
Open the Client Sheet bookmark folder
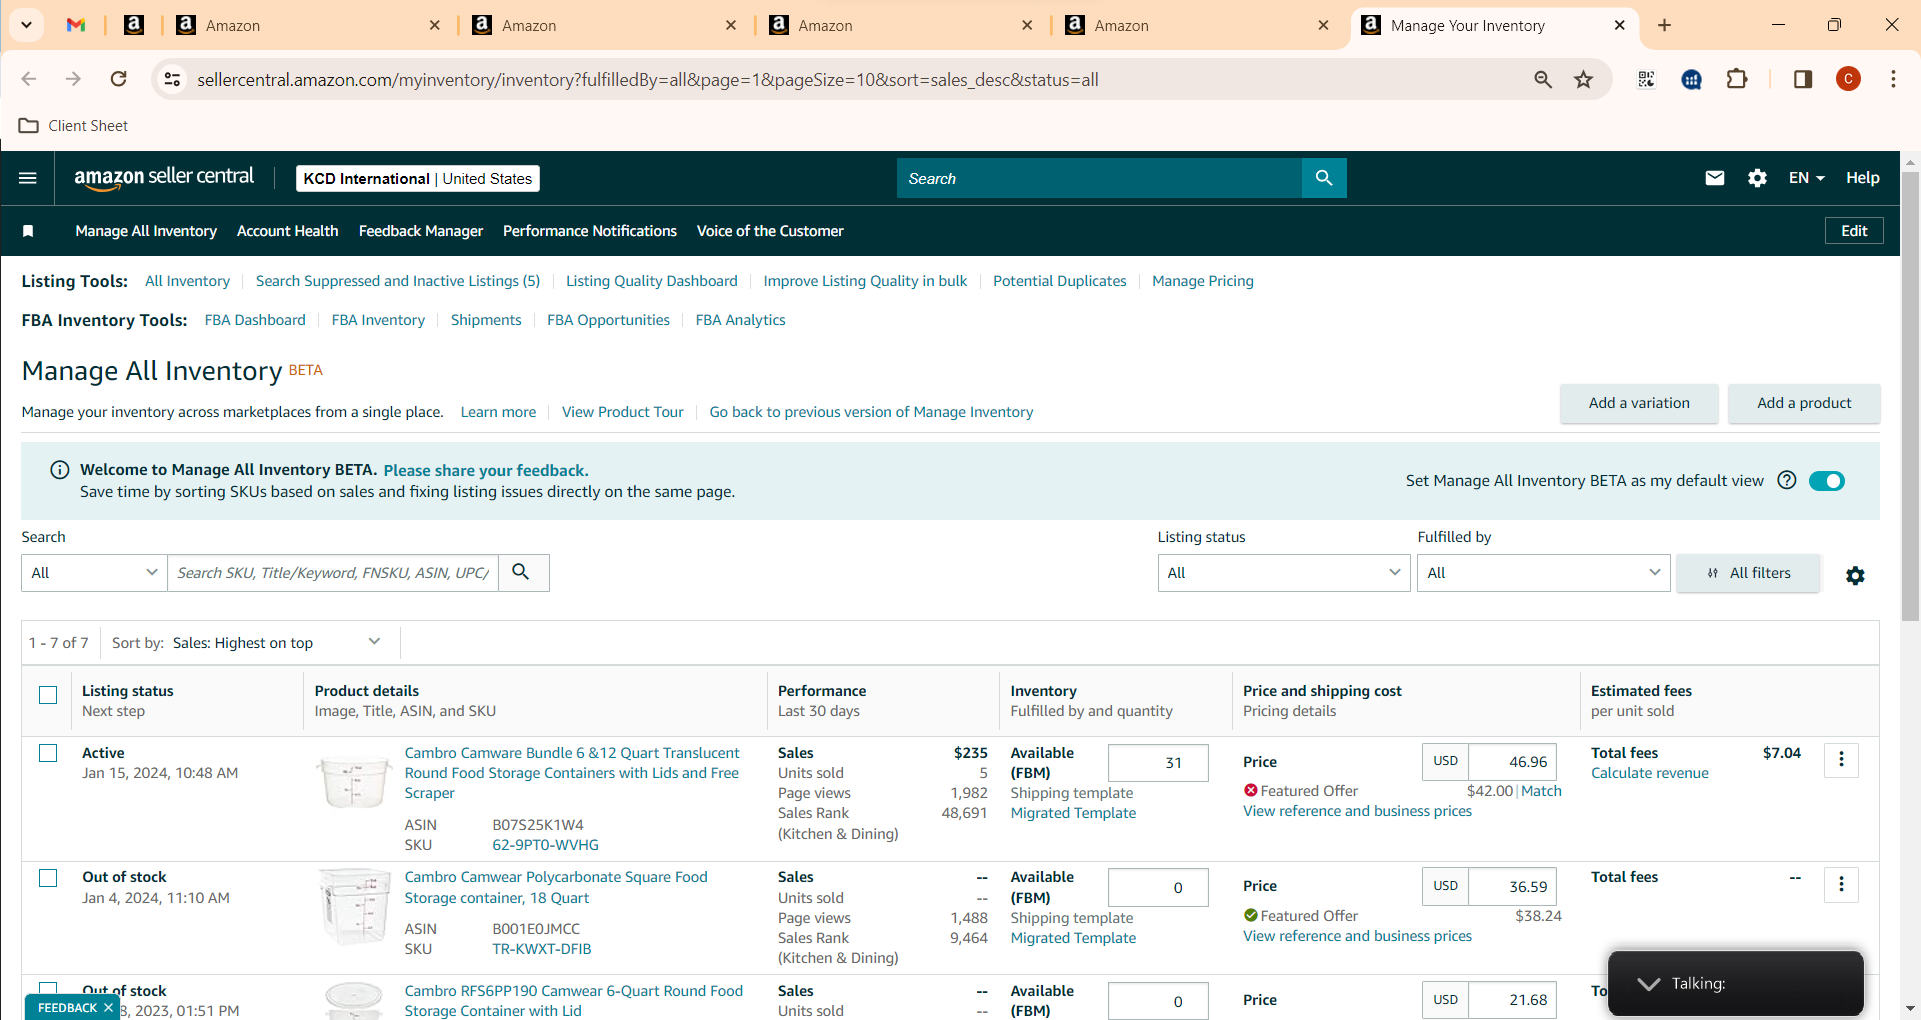coord(74,126)
